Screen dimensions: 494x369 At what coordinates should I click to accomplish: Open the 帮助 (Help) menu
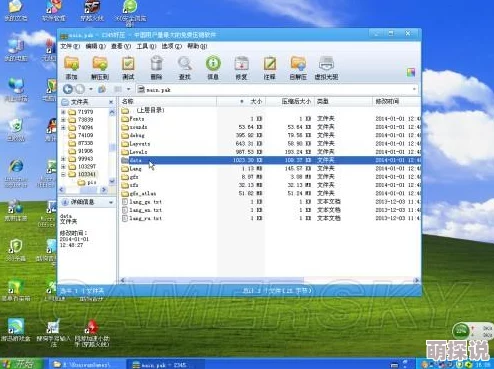(197, 46)
